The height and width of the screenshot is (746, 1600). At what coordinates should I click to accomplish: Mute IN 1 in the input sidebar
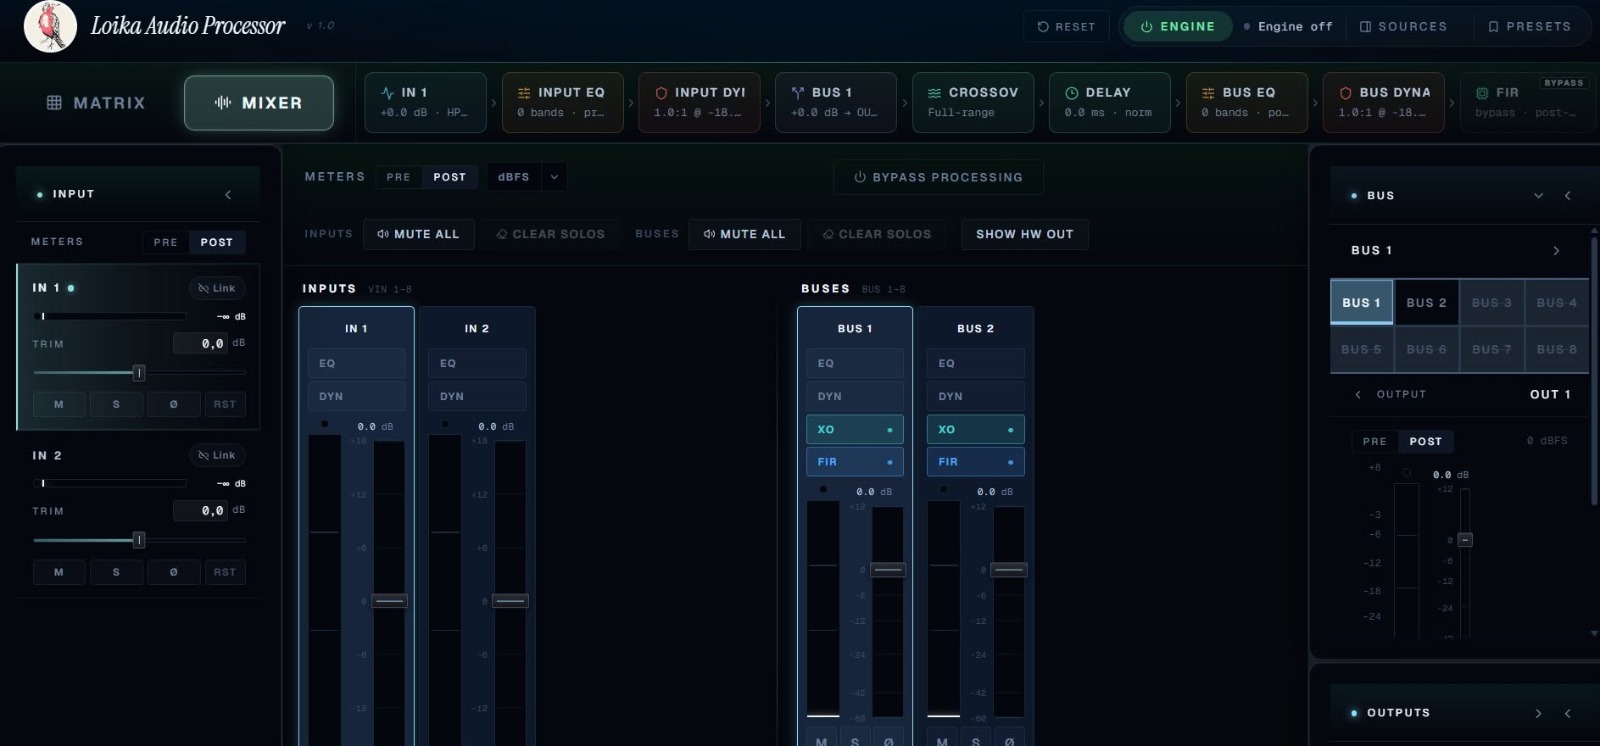click(59, 404)
